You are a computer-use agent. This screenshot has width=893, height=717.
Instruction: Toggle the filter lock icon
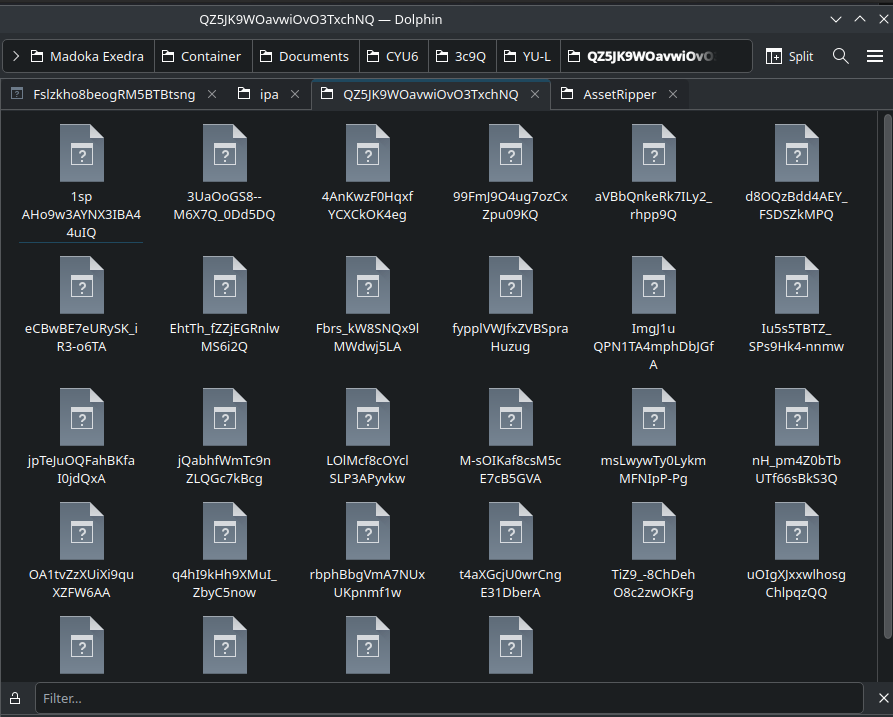point(16,698)
